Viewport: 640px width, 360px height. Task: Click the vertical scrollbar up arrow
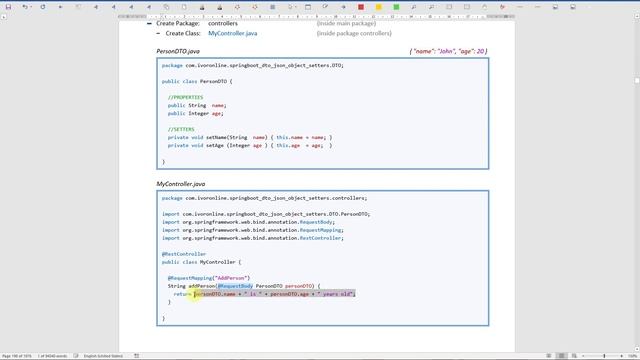(637, 16)
